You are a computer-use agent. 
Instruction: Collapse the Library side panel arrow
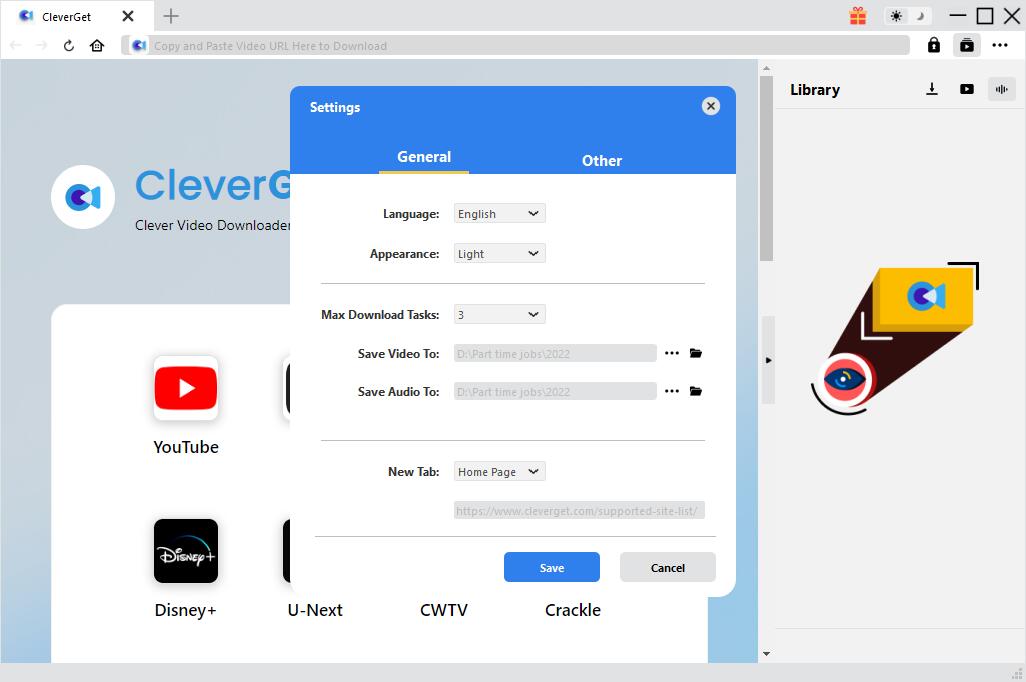coord(768,360)
